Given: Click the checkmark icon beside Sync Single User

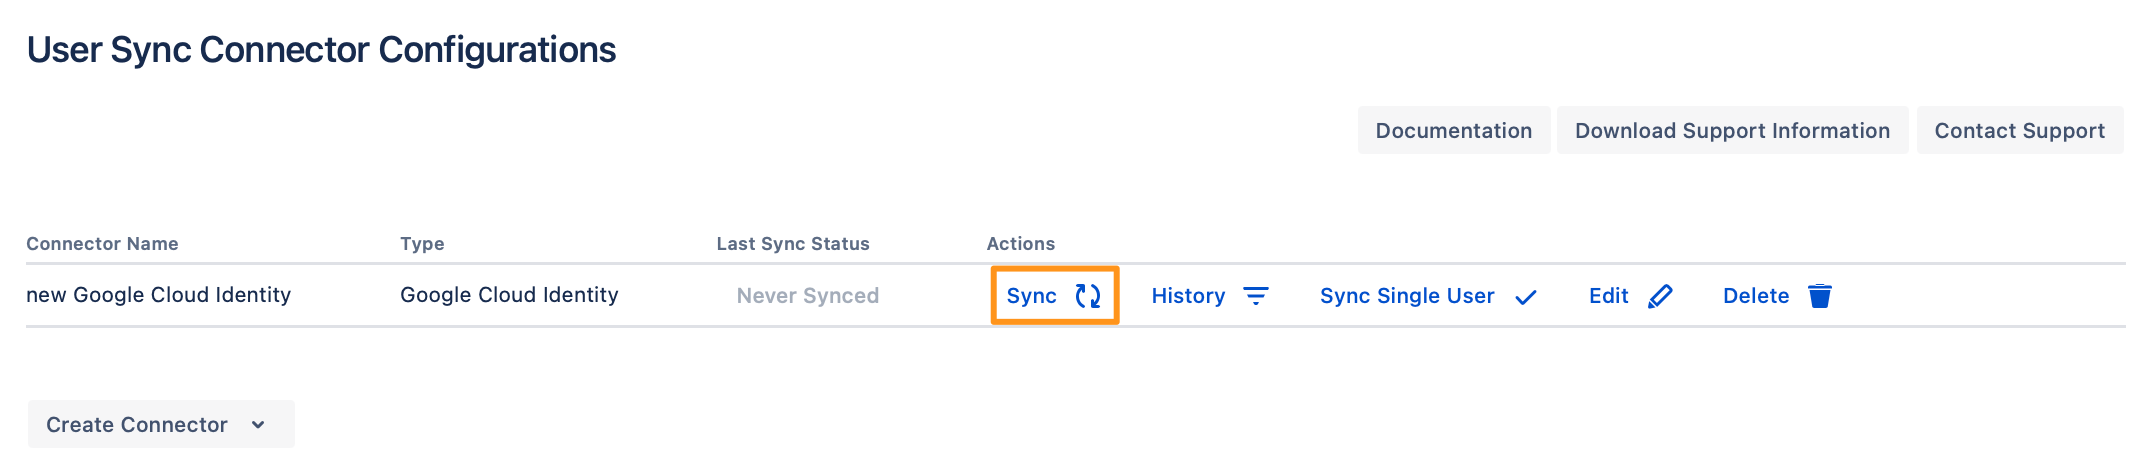Looking at the screenshot, I should click(1526, 297).
